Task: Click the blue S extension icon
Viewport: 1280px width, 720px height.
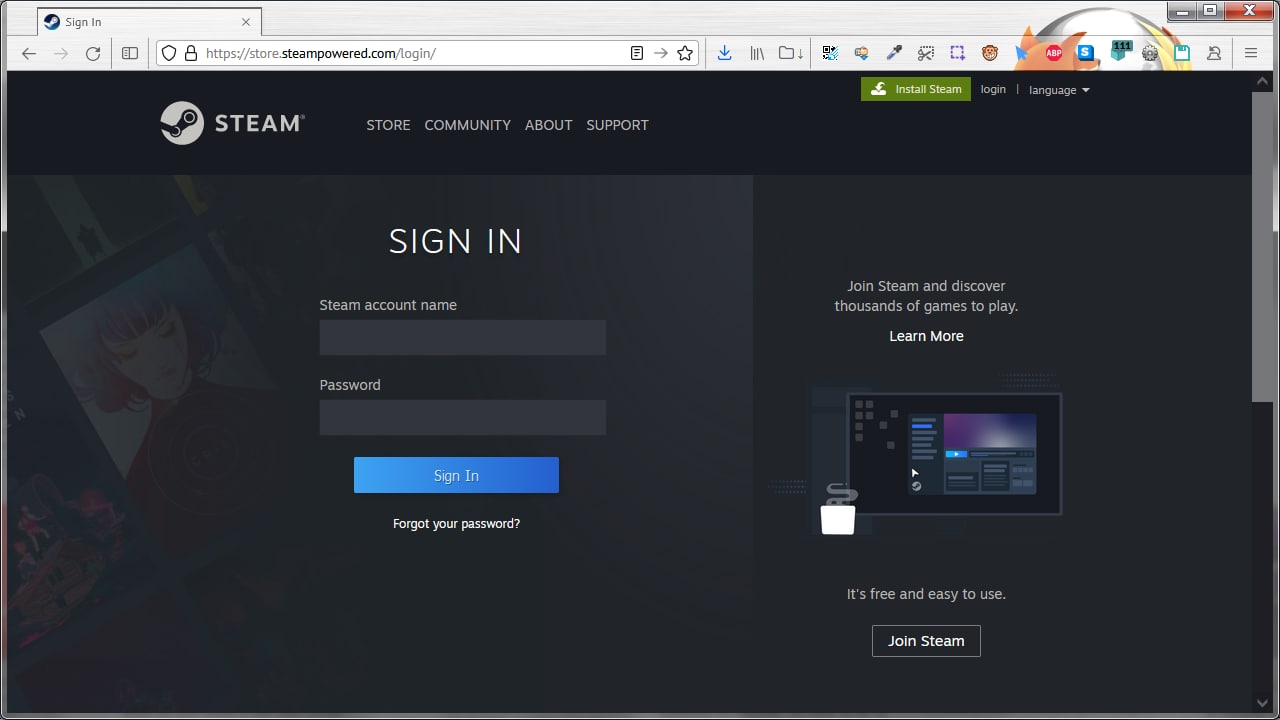Action: tap(1086, 53)
